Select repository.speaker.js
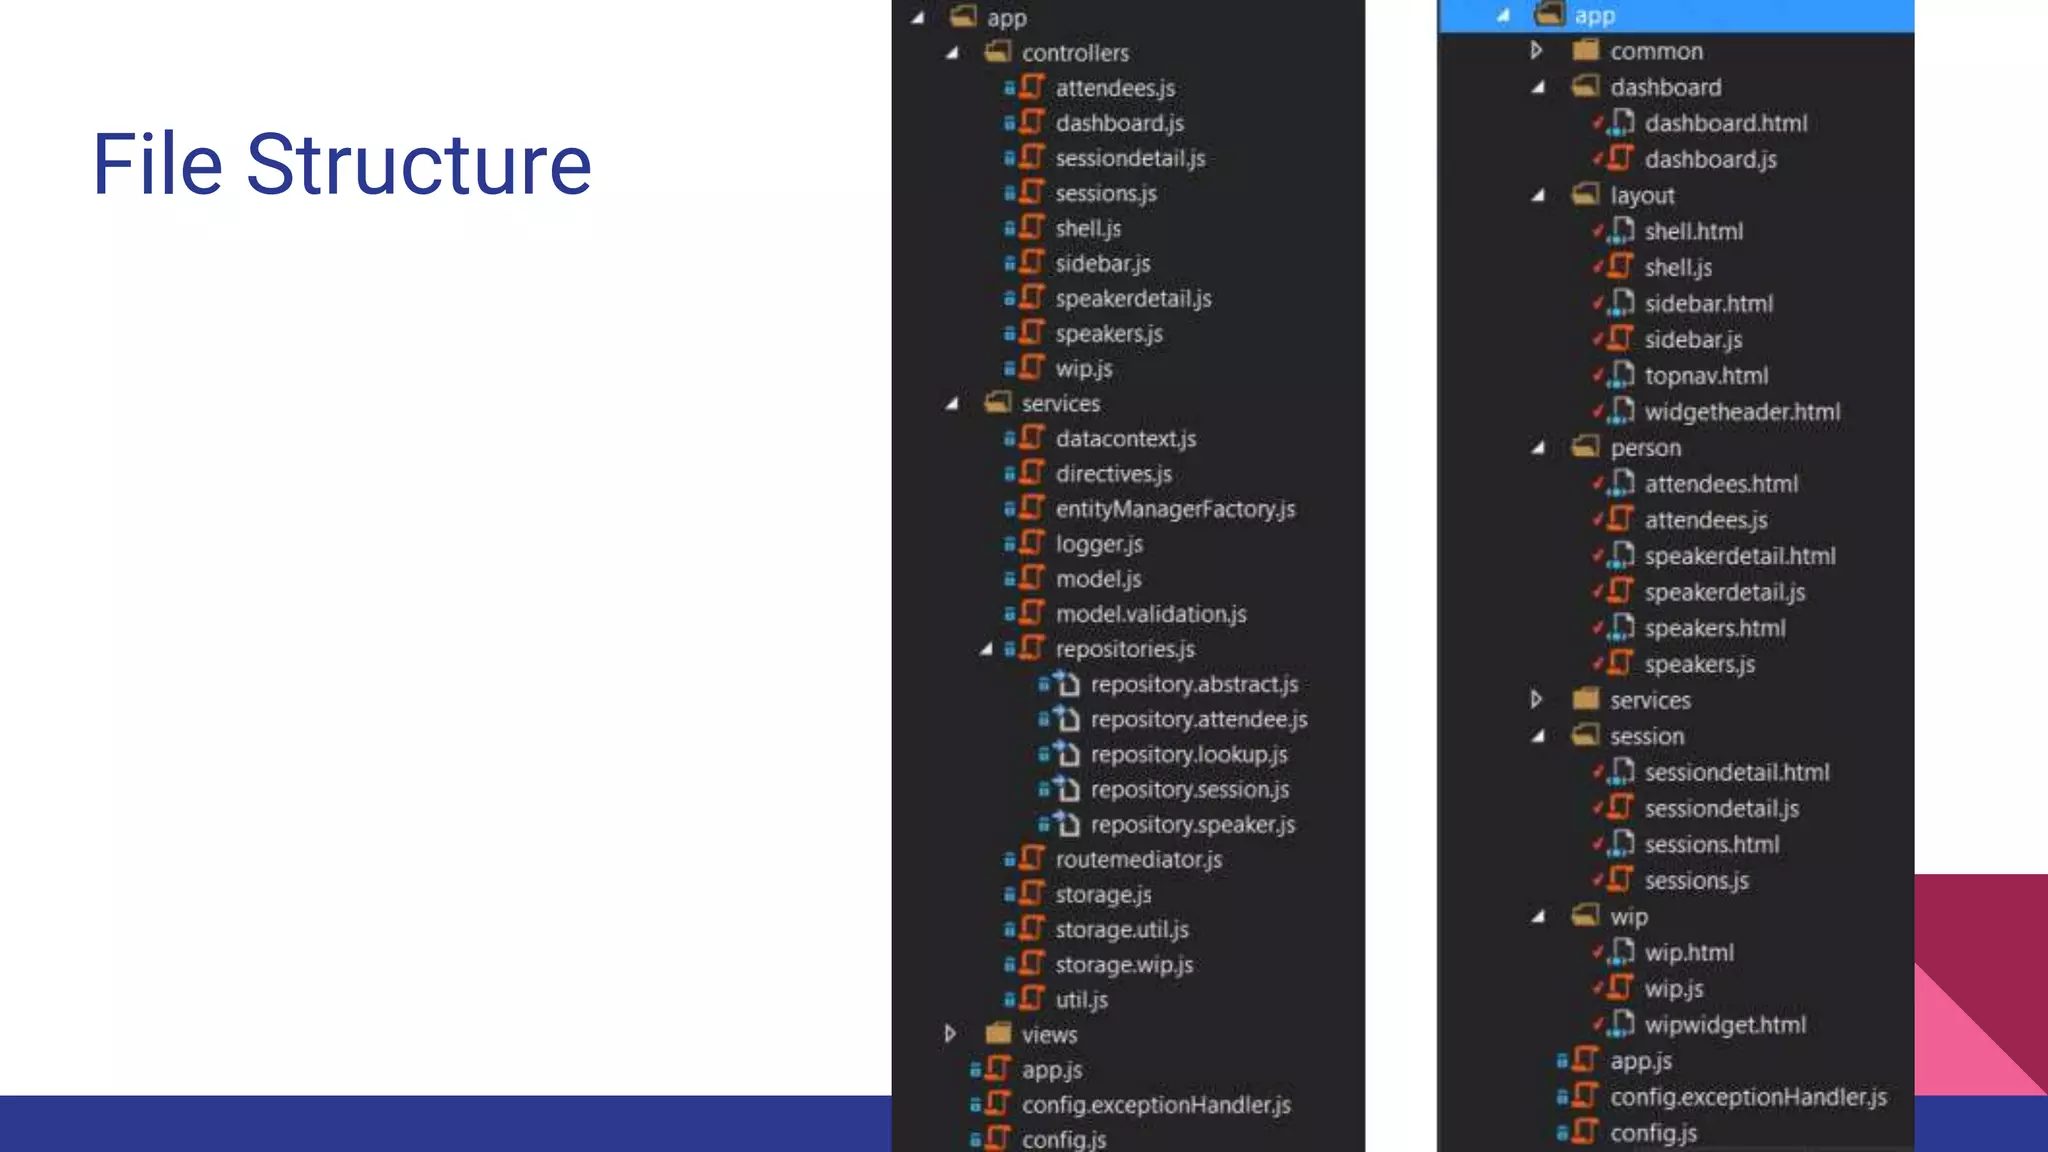Viewport: 2048px width, 1152px height. coord(1193,824)
